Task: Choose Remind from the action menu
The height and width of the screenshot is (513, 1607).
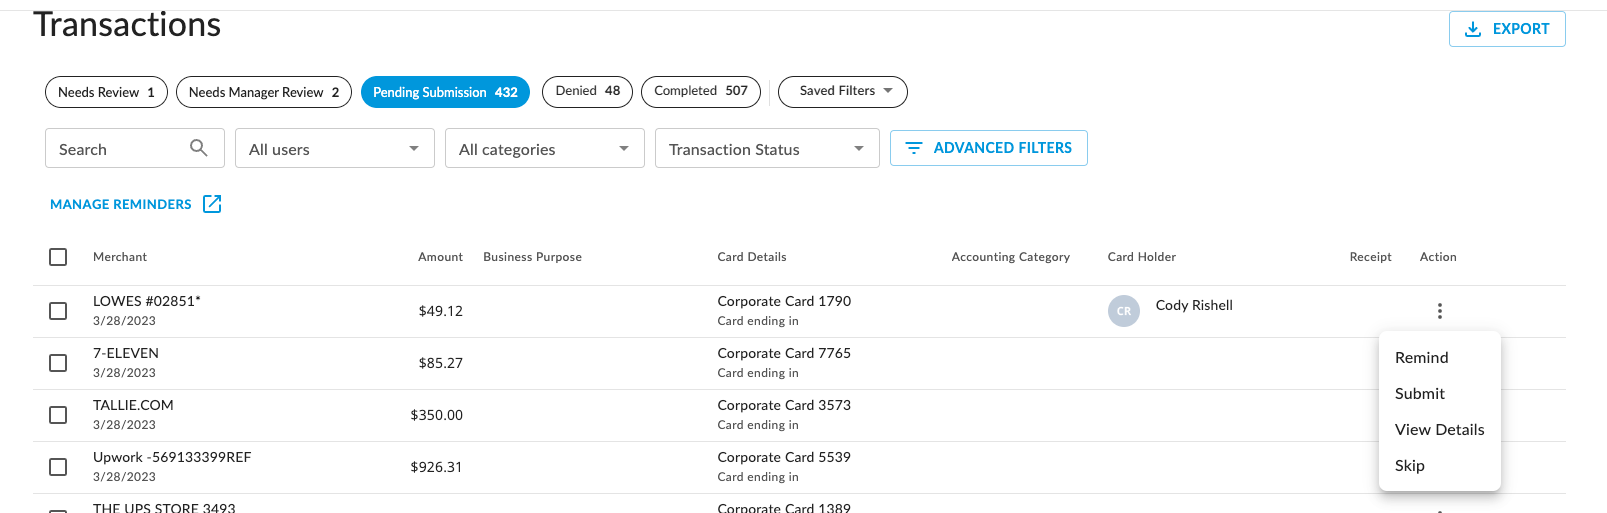Action: click(1421, 358)
